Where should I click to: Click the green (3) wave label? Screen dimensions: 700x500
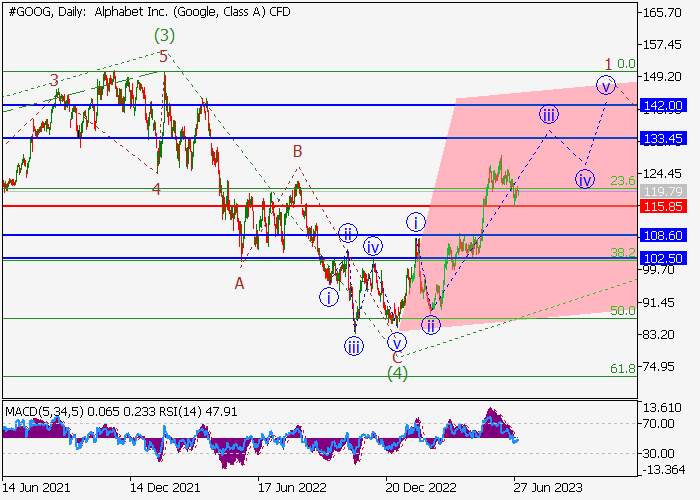point(164,35)
